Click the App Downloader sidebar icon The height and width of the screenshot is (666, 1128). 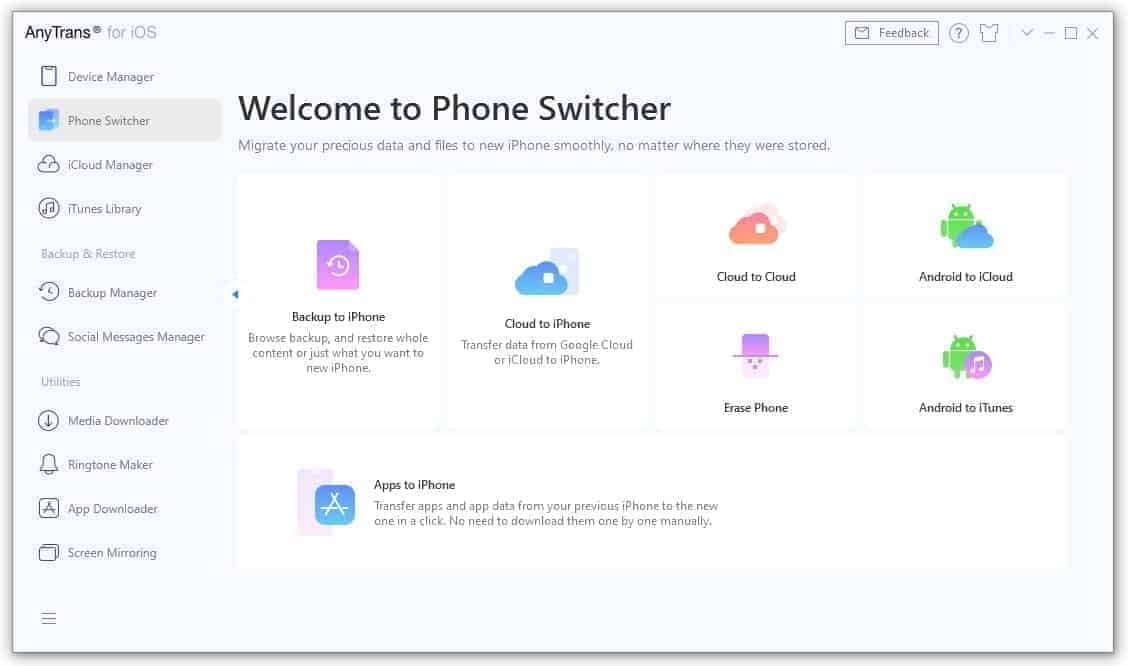coord(48,508)
